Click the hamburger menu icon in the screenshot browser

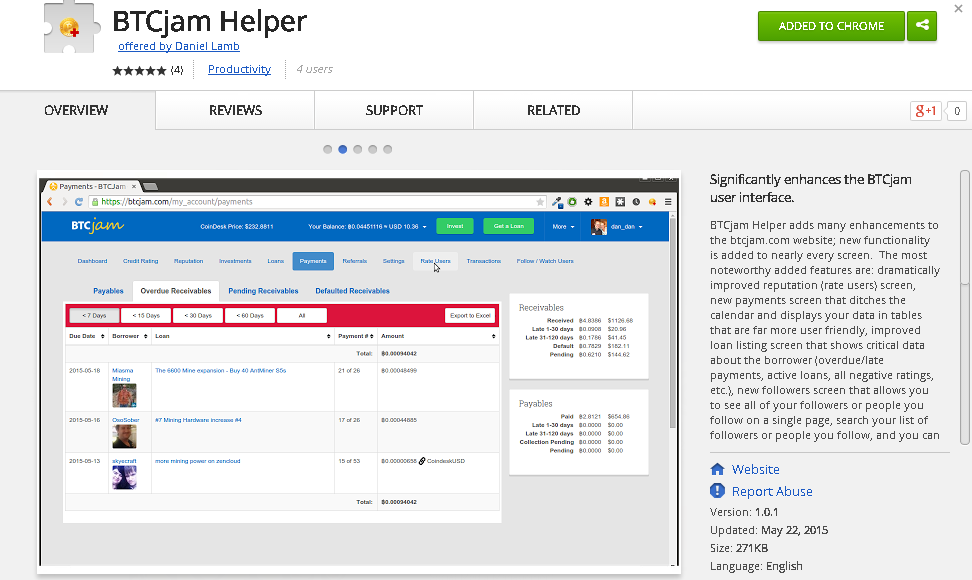pyautogui.click(x=668, y=202)
